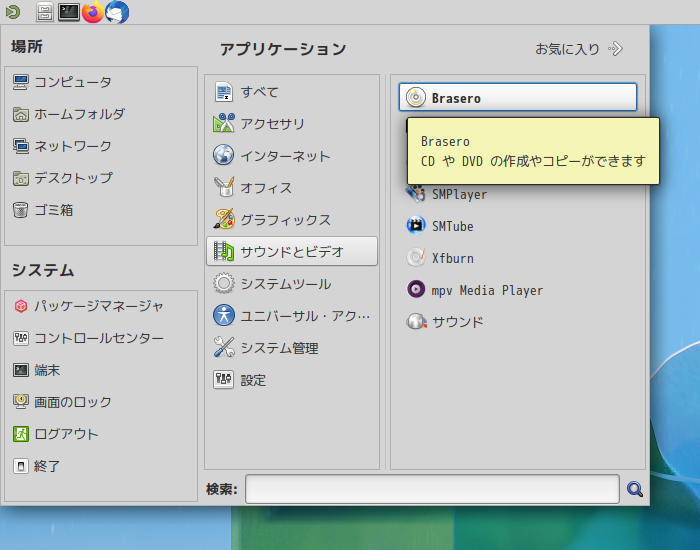Click the 終了 shutdown icon
Image resolution: width=700 pixels, height=550 pixels.
(21, 466)
